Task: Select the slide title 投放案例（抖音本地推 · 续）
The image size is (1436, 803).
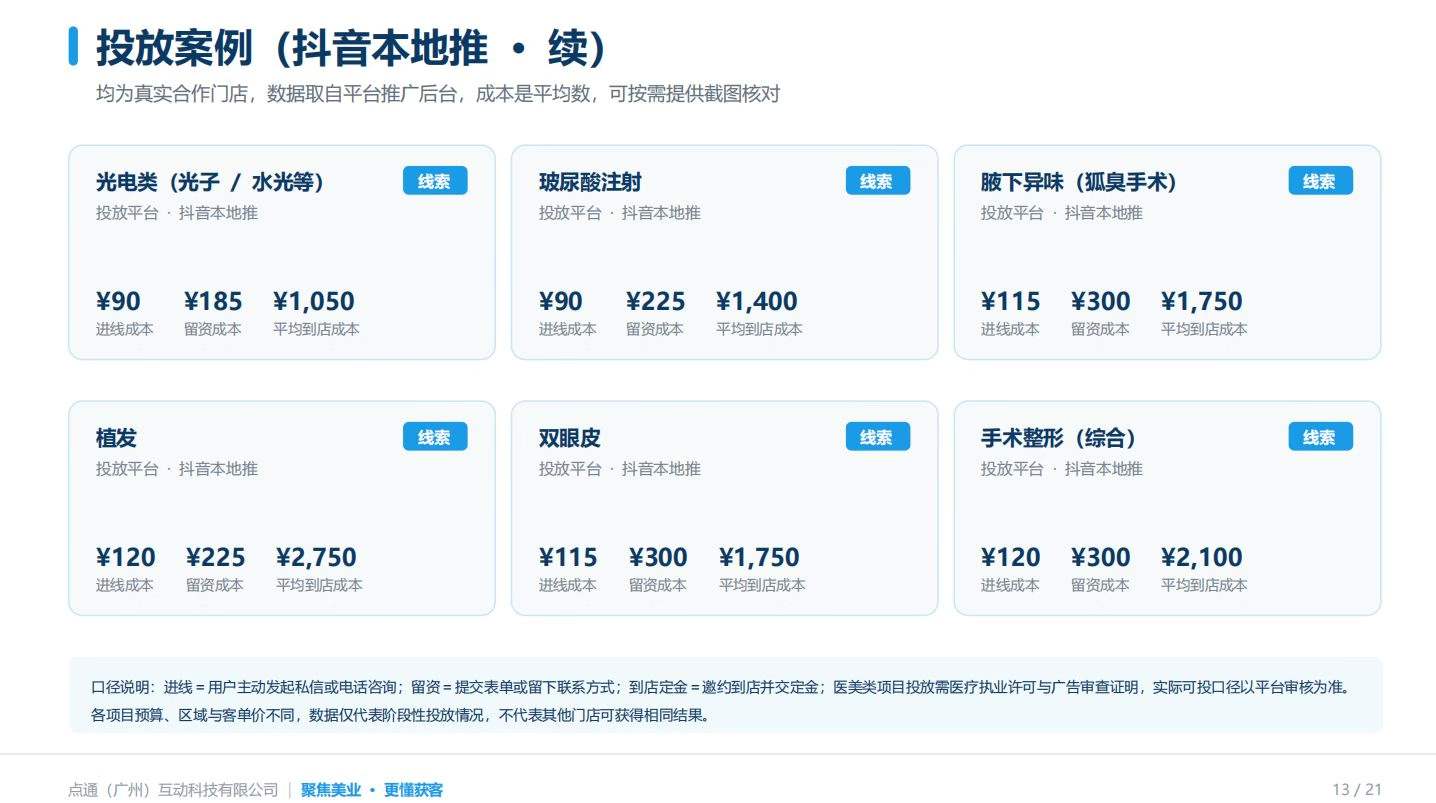Action: (x=351, y=47)
